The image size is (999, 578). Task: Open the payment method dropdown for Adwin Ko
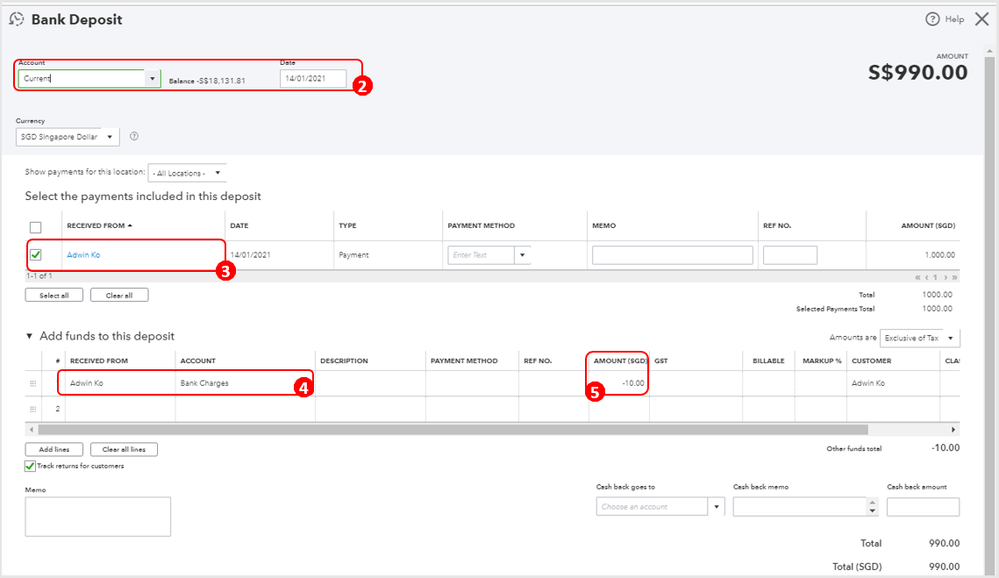(x=522, y=255)
